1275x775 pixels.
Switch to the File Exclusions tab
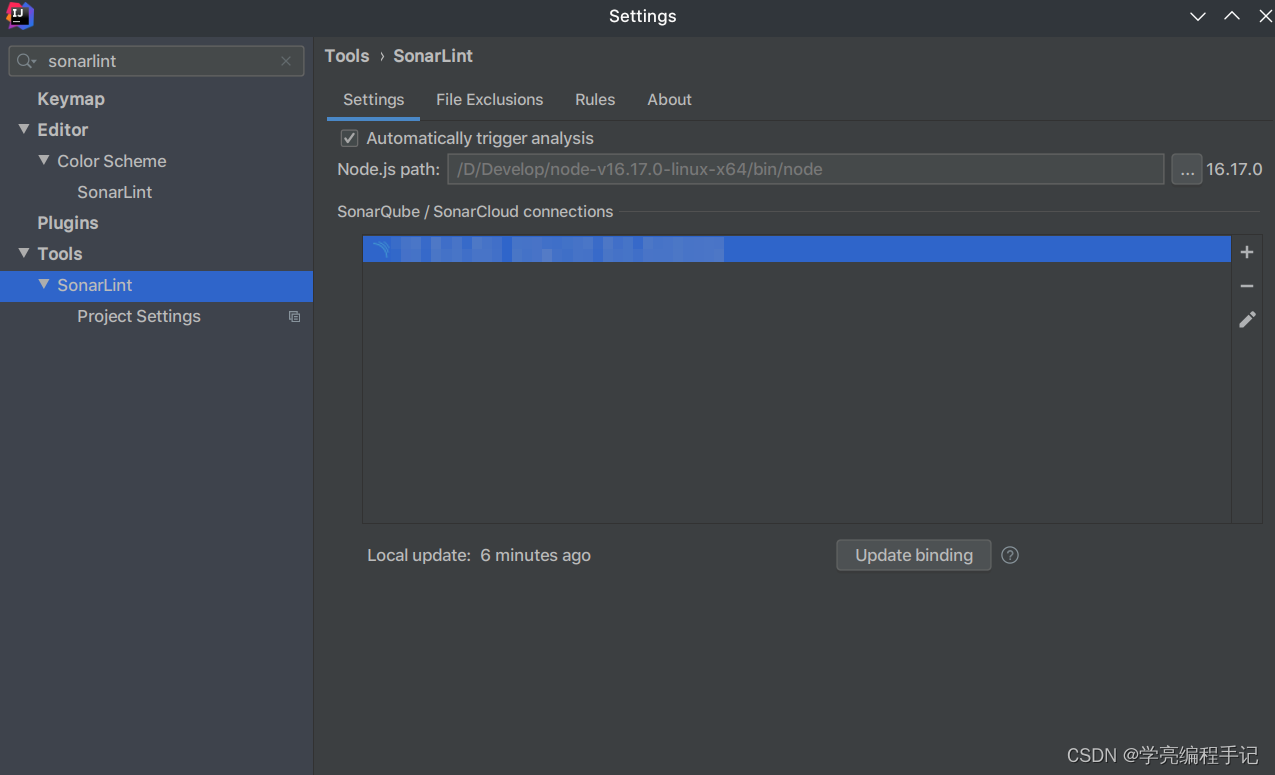489,99
